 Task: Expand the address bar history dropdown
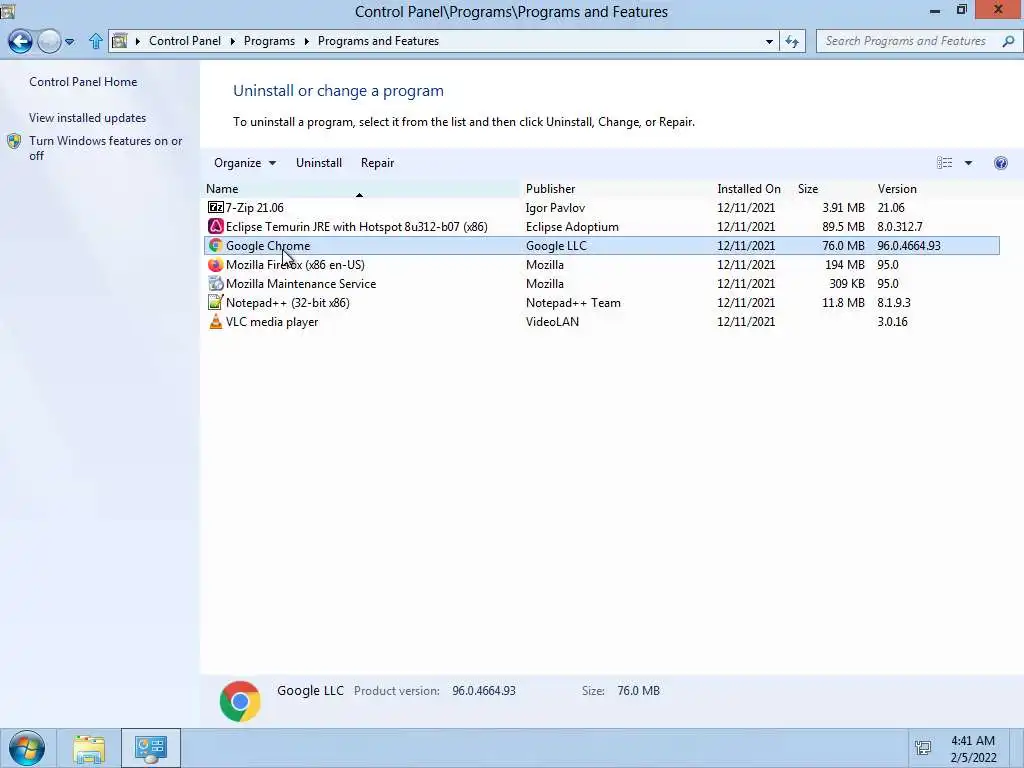pyautogui.click(x=769, y=41)
